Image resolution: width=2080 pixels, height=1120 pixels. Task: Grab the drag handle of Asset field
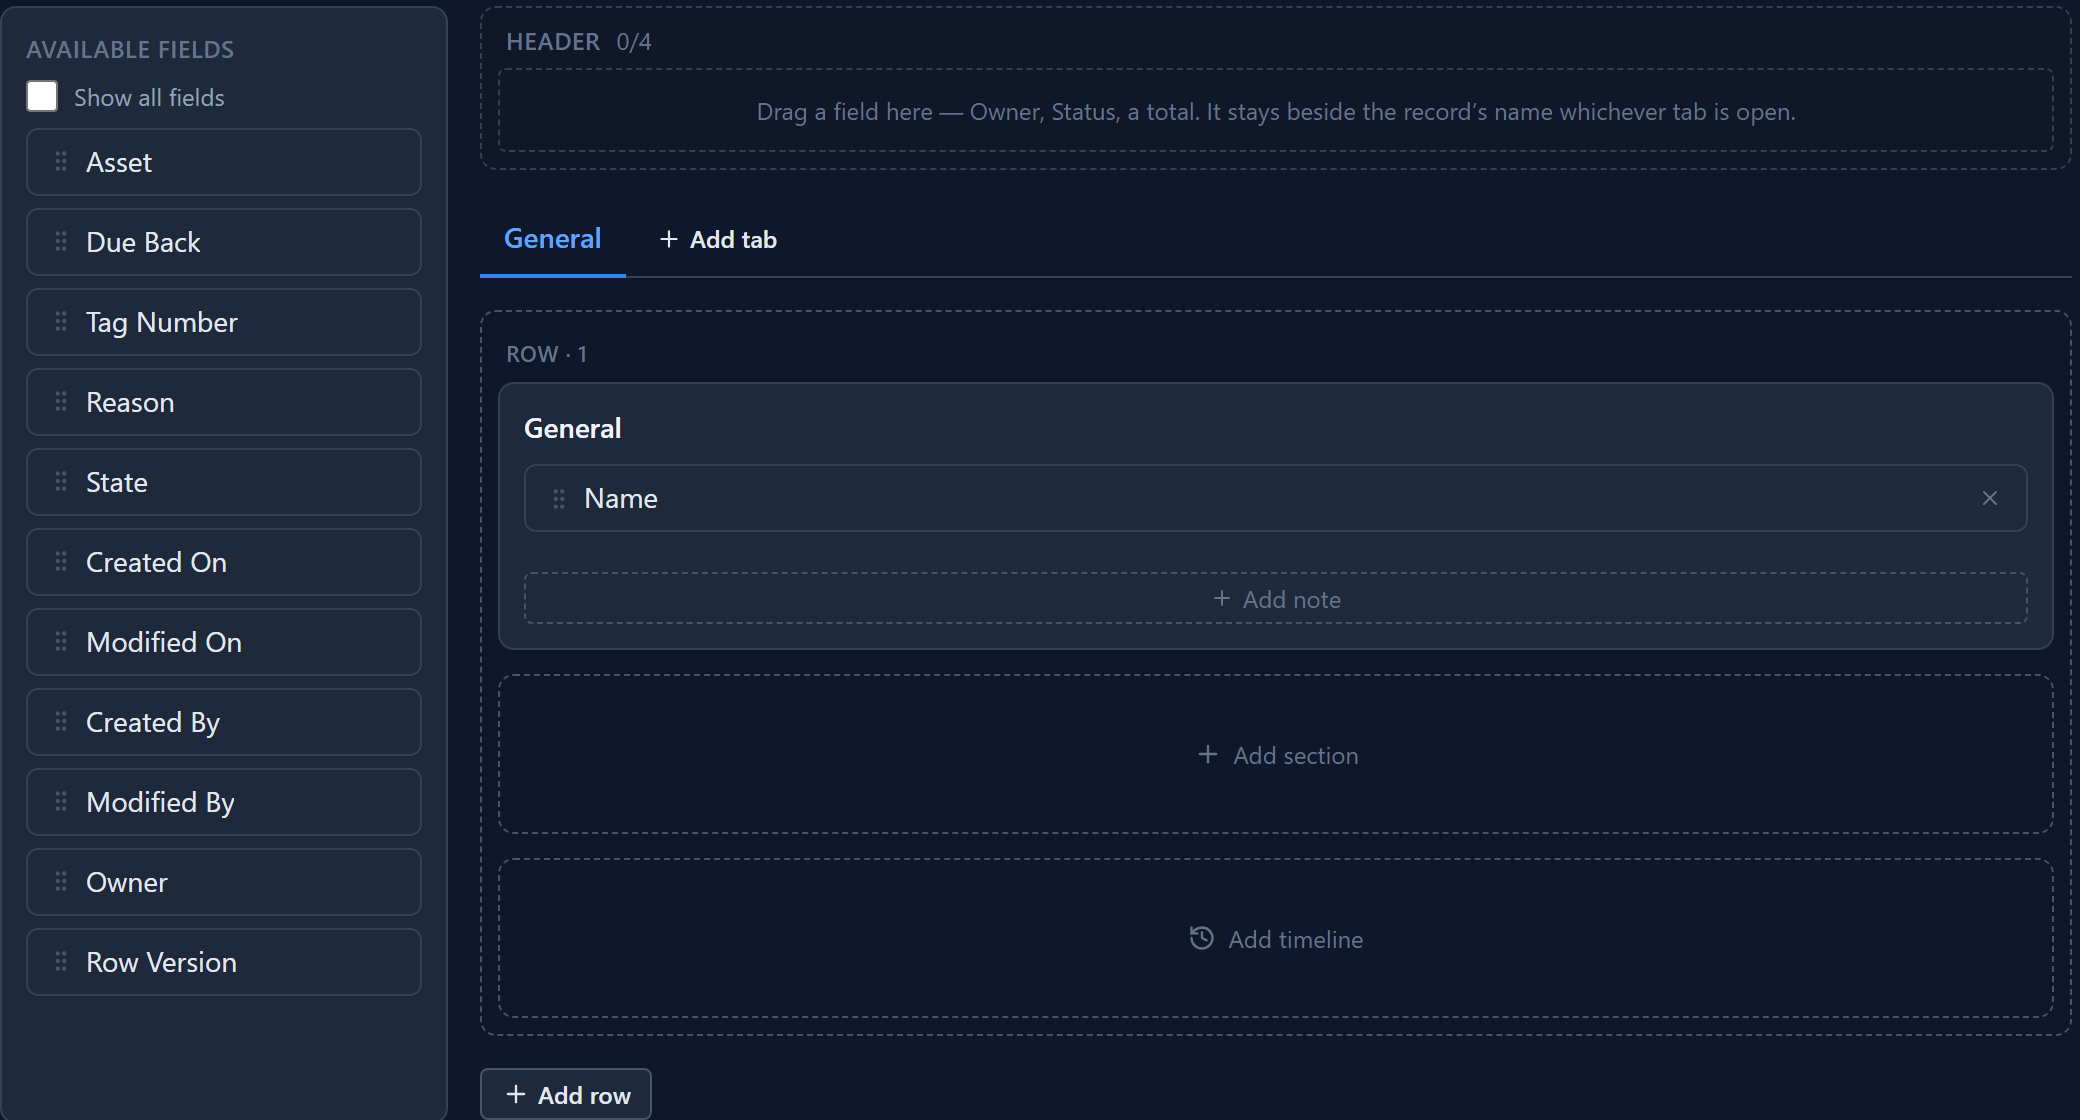[x=61, y=161]
